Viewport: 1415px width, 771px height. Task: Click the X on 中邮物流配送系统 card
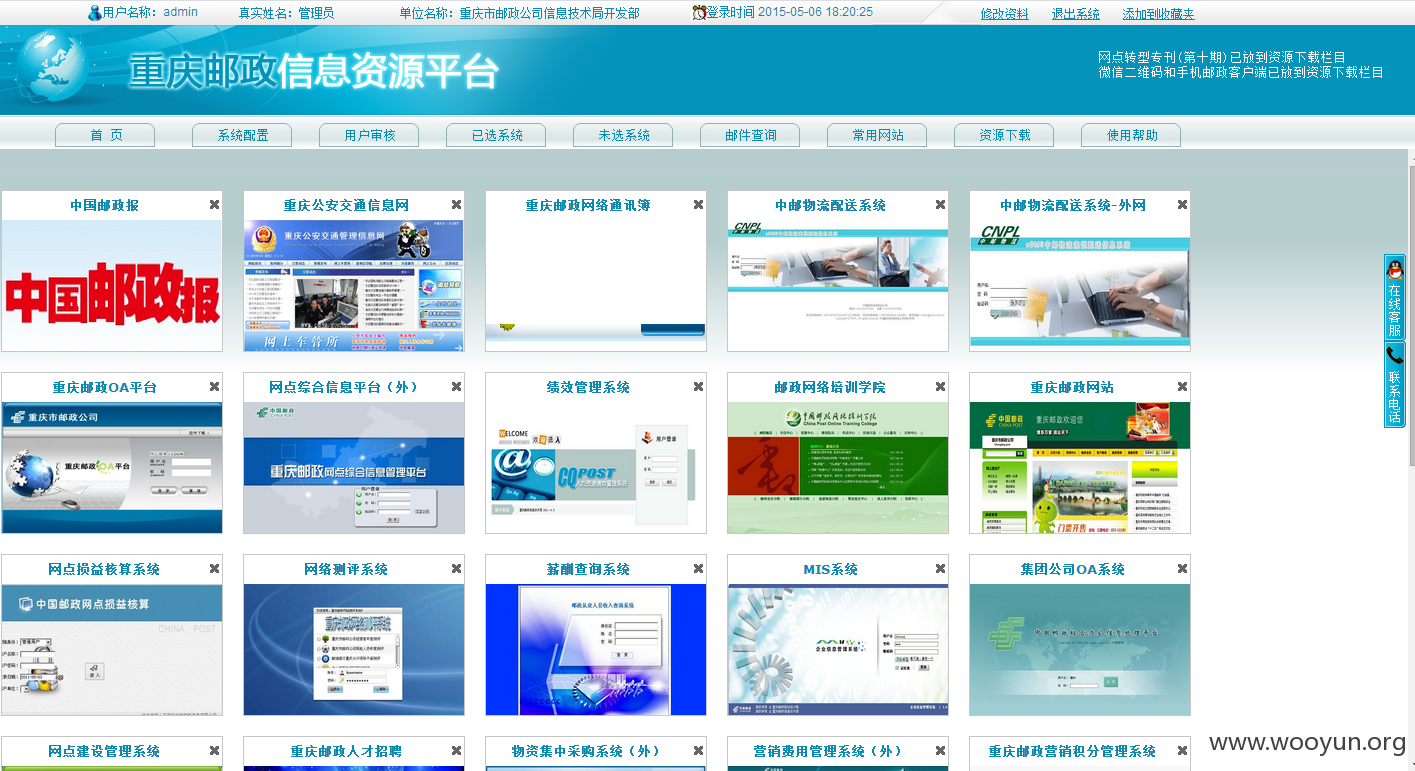pos(940,204)
